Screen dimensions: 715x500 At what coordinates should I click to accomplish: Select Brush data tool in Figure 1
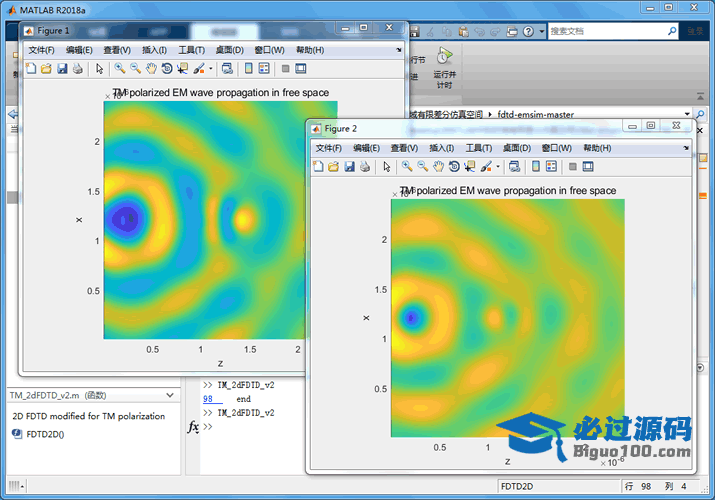pyautogui.click(x=199, y=69)
